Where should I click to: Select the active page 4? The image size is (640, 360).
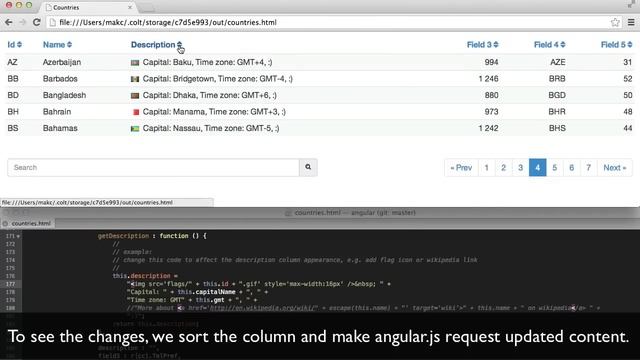[x=538, y=168]
